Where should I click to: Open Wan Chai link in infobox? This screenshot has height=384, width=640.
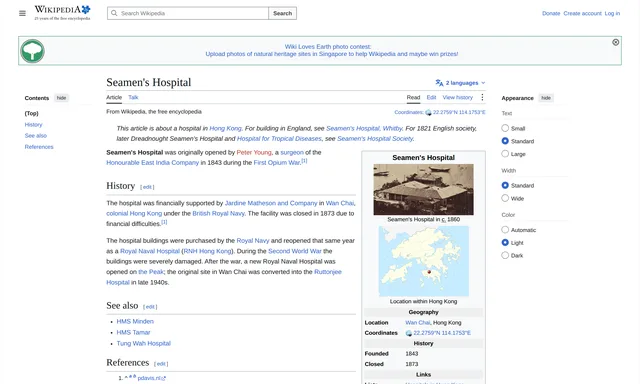click(x=418, y=322)
